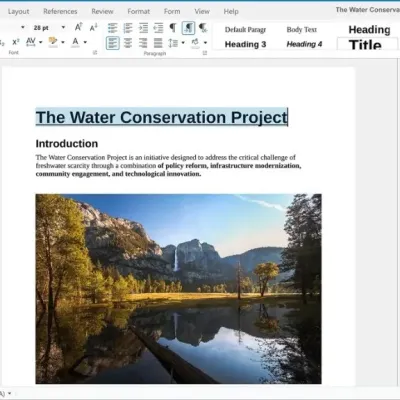
Task: Apply bullet list formatting
Action: click(x=112, y=28)
